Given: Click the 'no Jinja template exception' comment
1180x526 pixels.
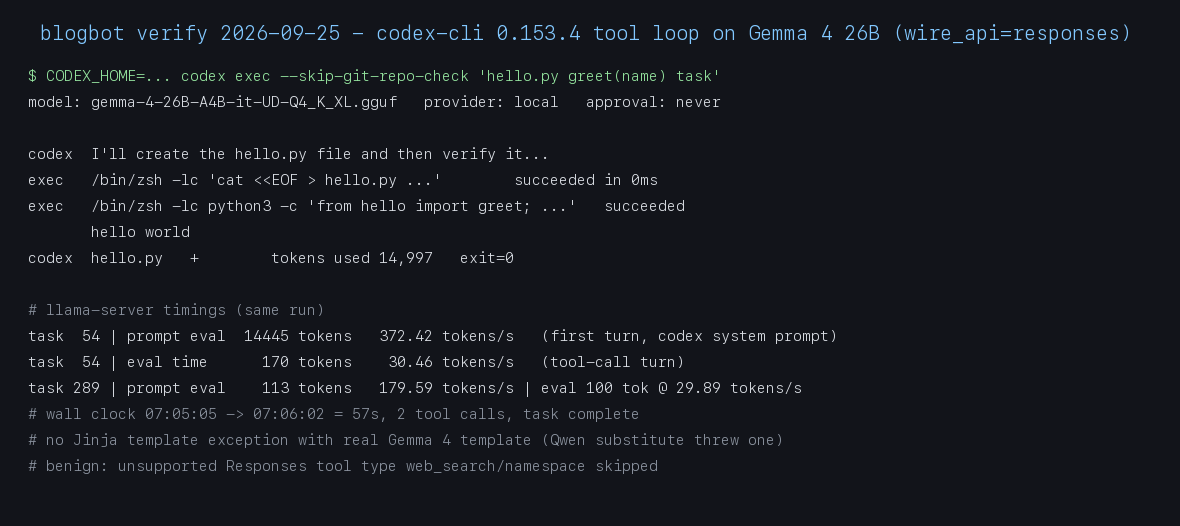Looking at the screenshot, I should [x=406, y=440].
